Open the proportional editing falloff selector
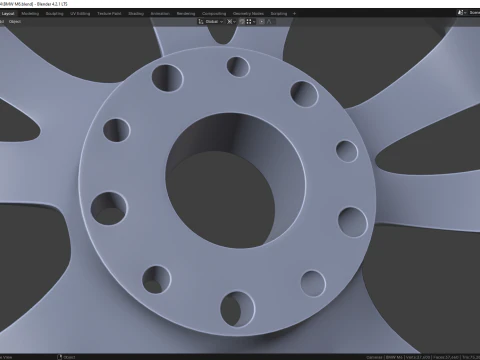This screenshot has width=480, height=360. pos(269,22)
